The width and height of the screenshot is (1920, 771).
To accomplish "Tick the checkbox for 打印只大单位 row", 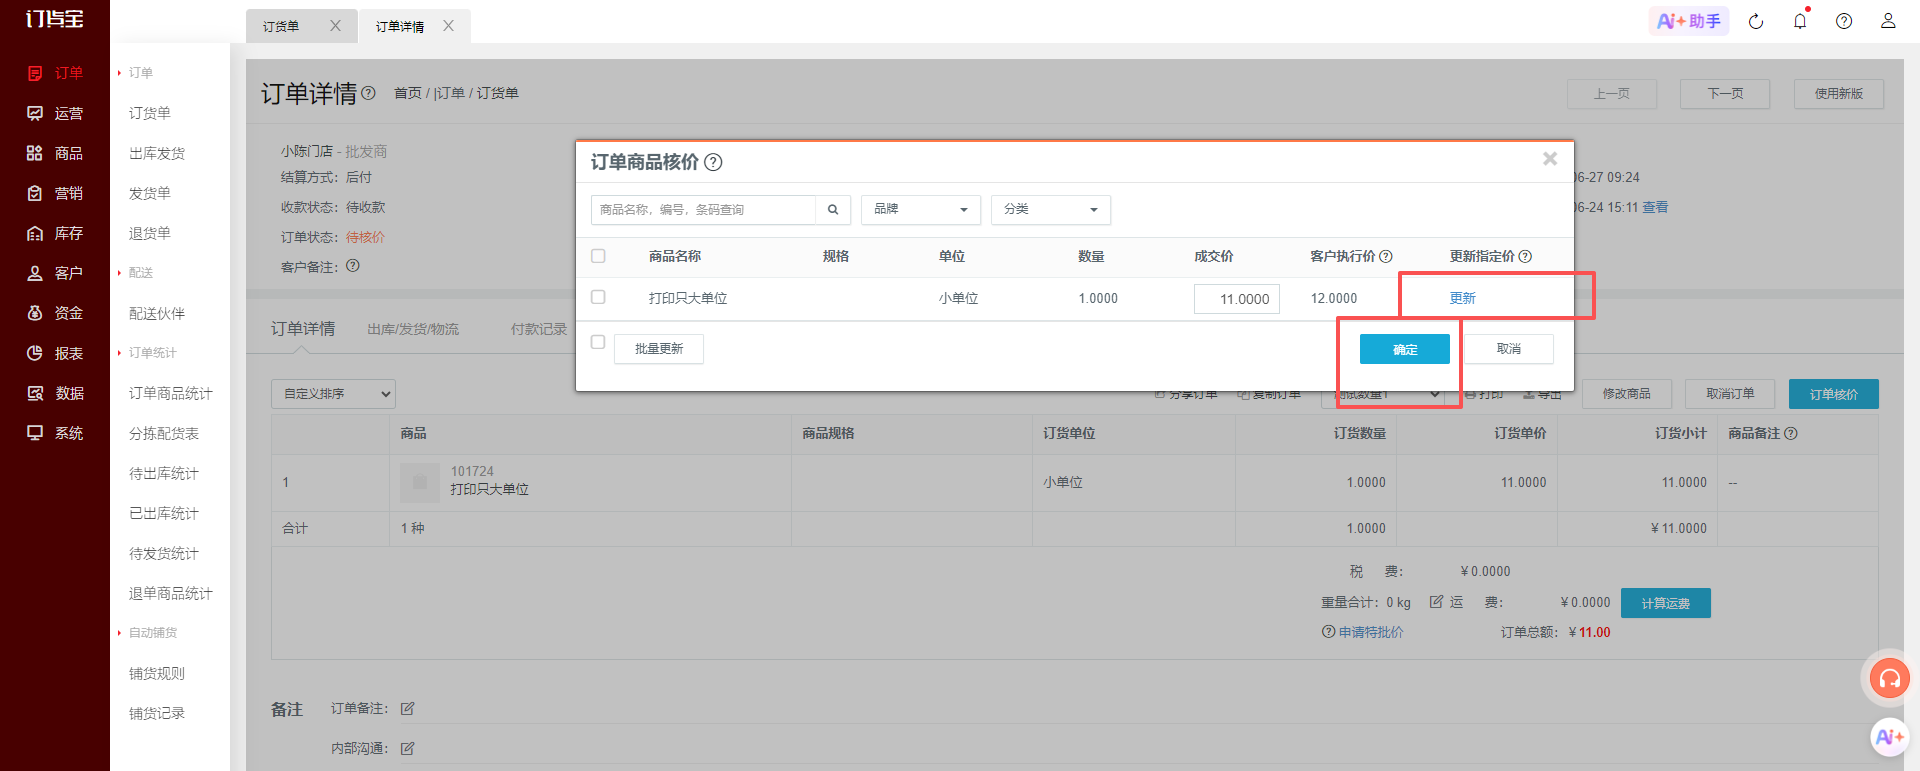I will tap(598, 297).
